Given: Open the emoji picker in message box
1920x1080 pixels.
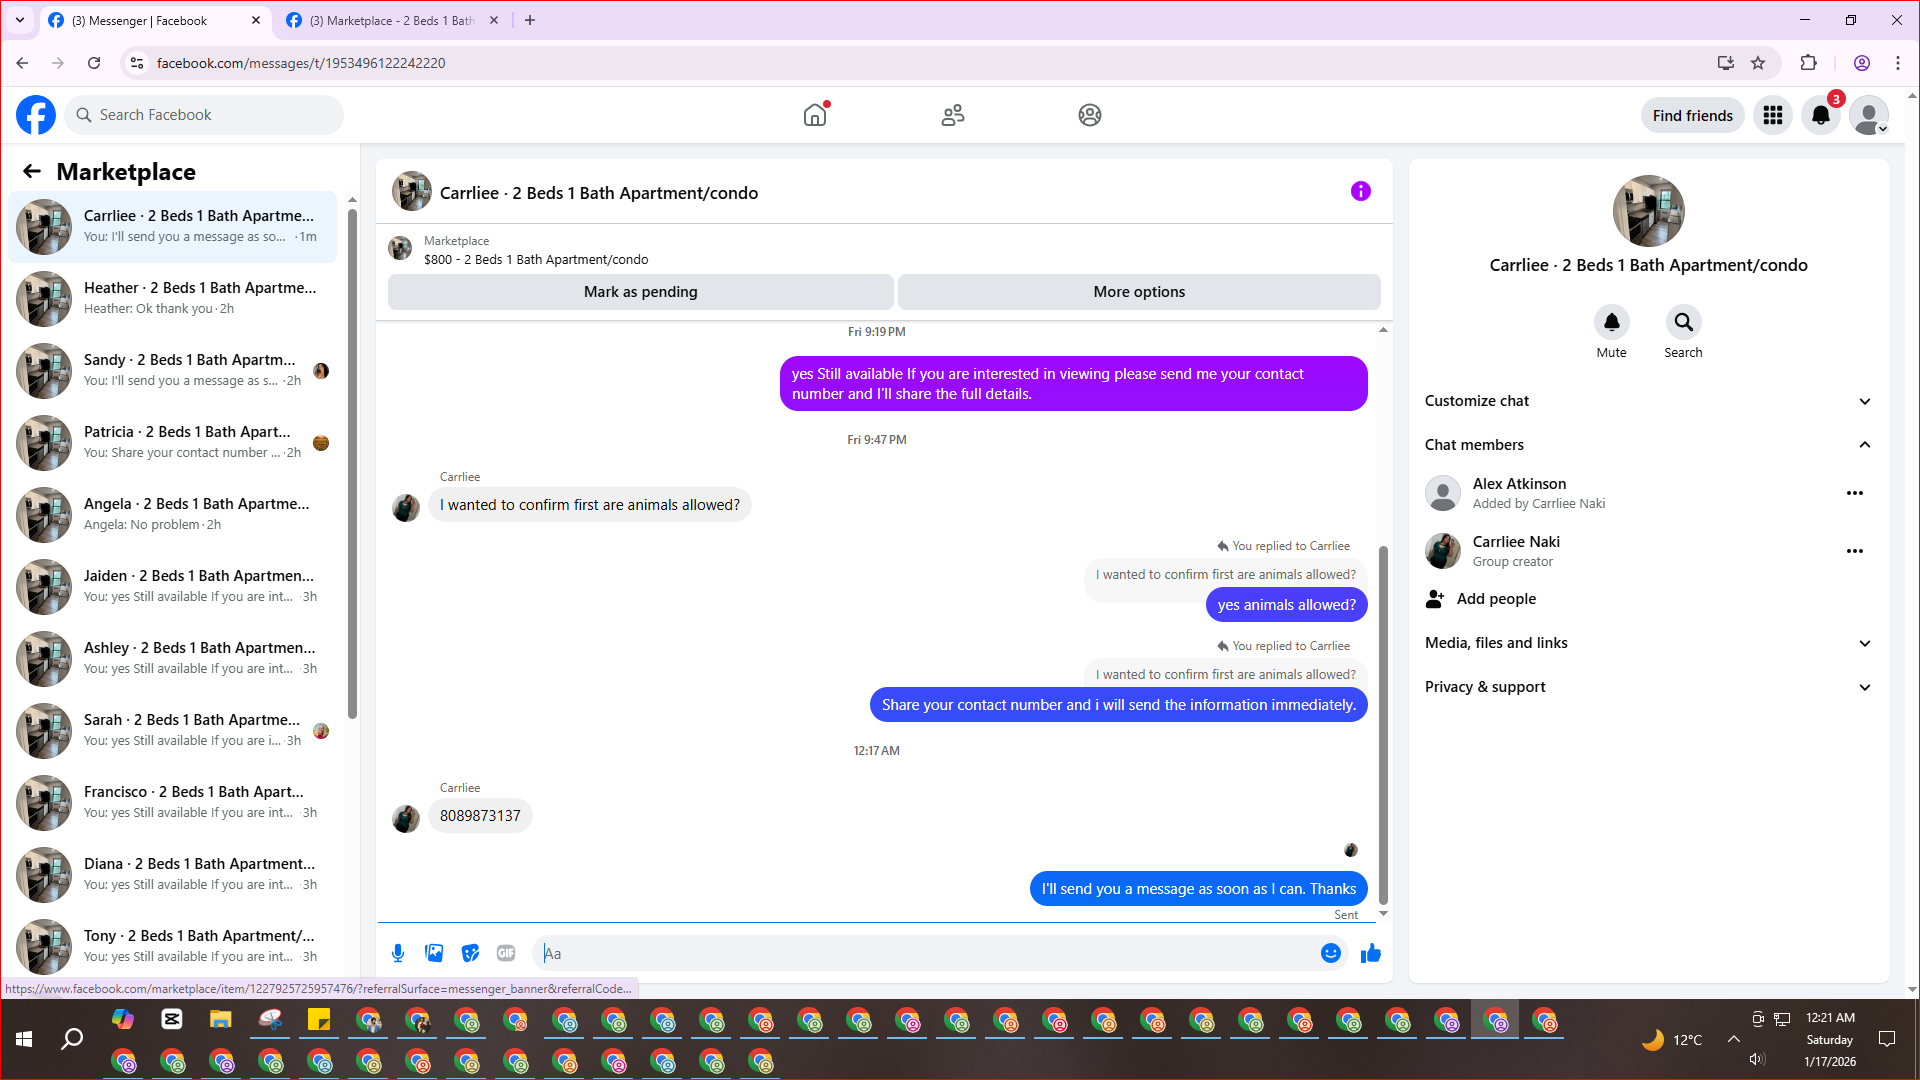Looking at the screenshot, I should pyautogui.click(x=1330, y=953).
